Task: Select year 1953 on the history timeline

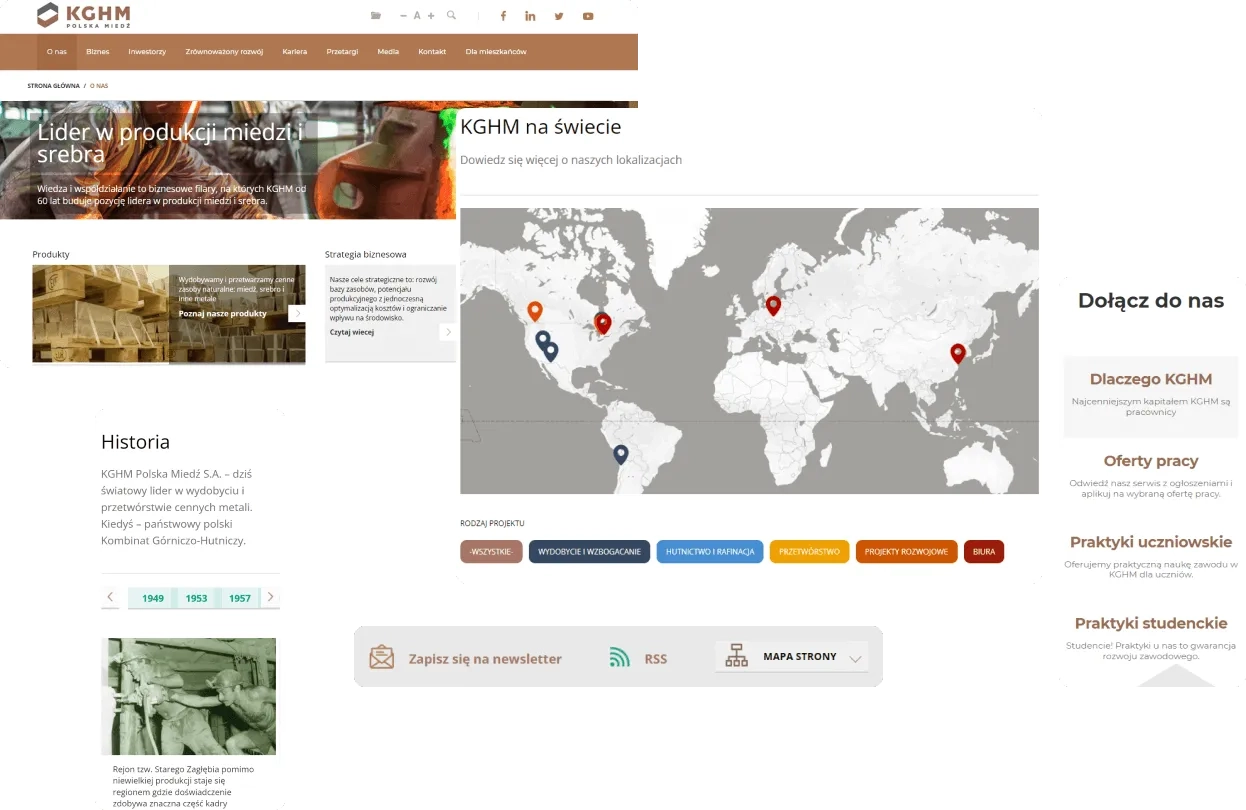Action: [196, 598]
